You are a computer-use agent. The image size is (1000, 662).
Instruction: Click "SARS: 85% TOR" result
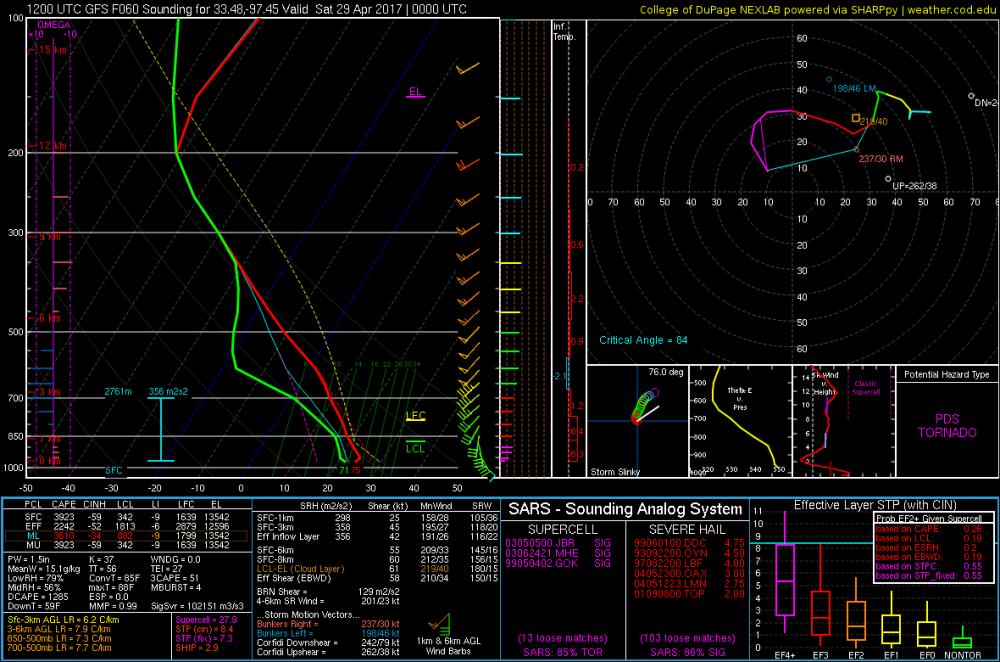pos(562,652)
